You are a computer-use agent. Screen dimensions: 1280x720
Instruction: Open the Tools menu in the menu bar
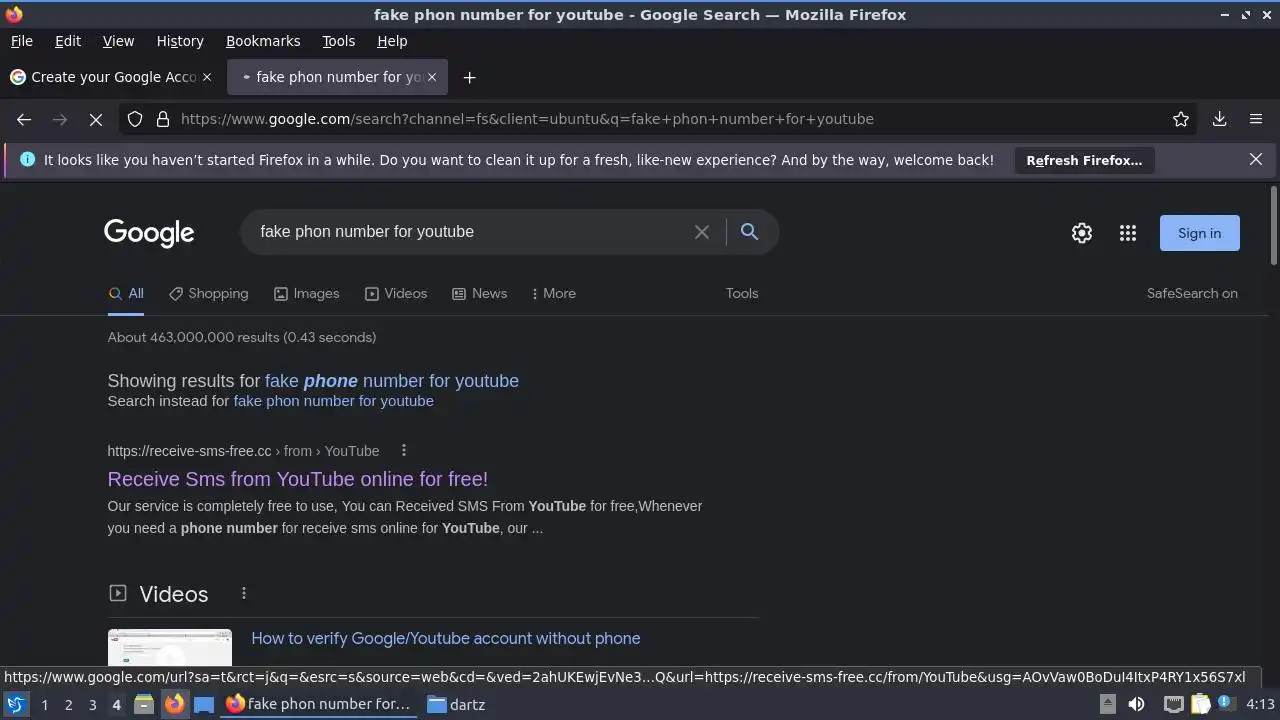coord(338,41)
